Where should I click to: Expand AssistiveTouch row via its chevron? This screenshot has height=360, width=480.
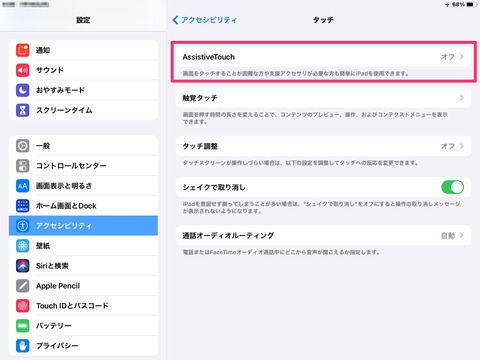(462, 57)
